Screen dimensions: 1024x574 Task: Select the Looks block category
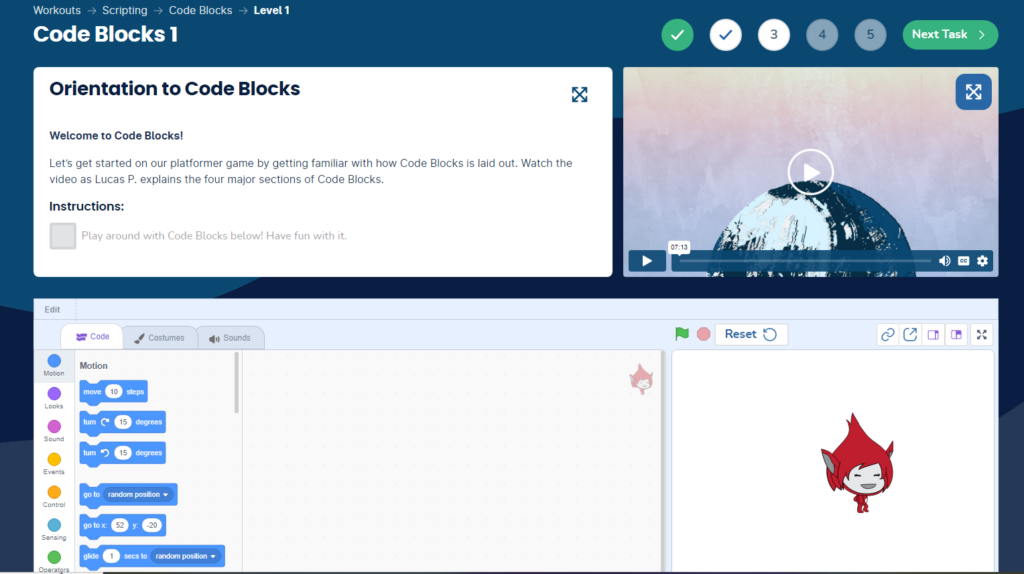click(54, 398)
